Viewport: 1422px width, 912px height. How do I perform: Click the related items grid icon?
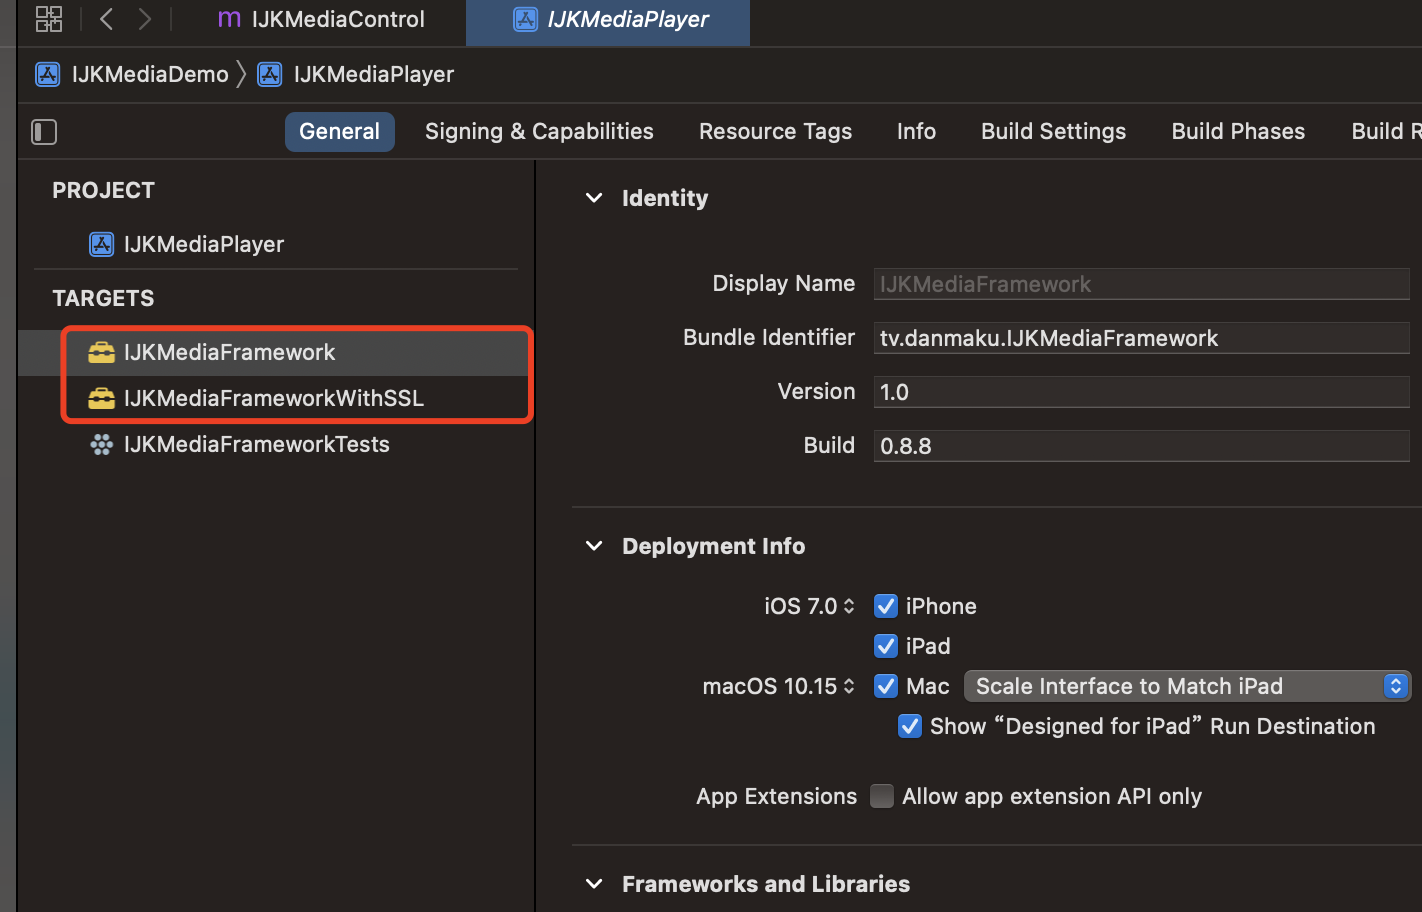click(48, 19)
